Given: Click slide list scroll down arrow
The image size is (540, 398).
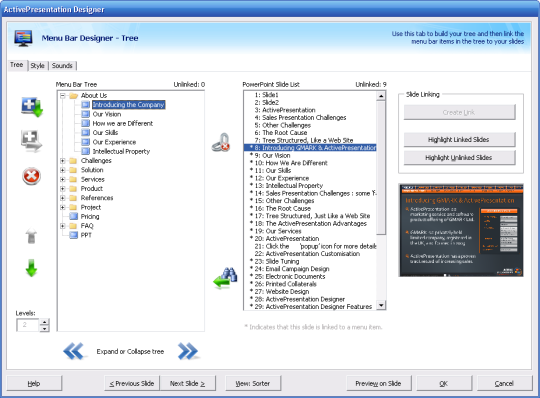Looking at the screenshot, I should pos(381,305).
